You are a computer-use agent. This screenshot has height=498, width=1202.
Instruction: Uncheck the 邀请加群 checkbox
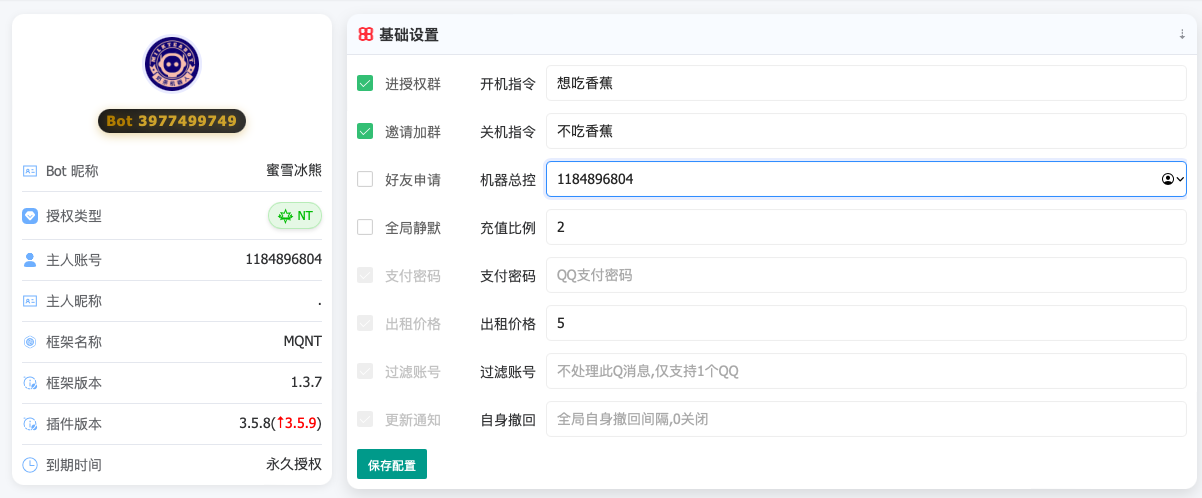pos(365,132)
